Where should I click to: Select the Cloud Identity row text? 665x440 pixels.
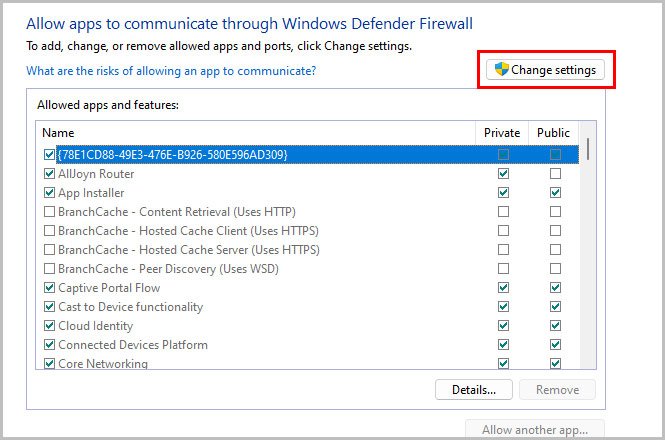(95, 326)
